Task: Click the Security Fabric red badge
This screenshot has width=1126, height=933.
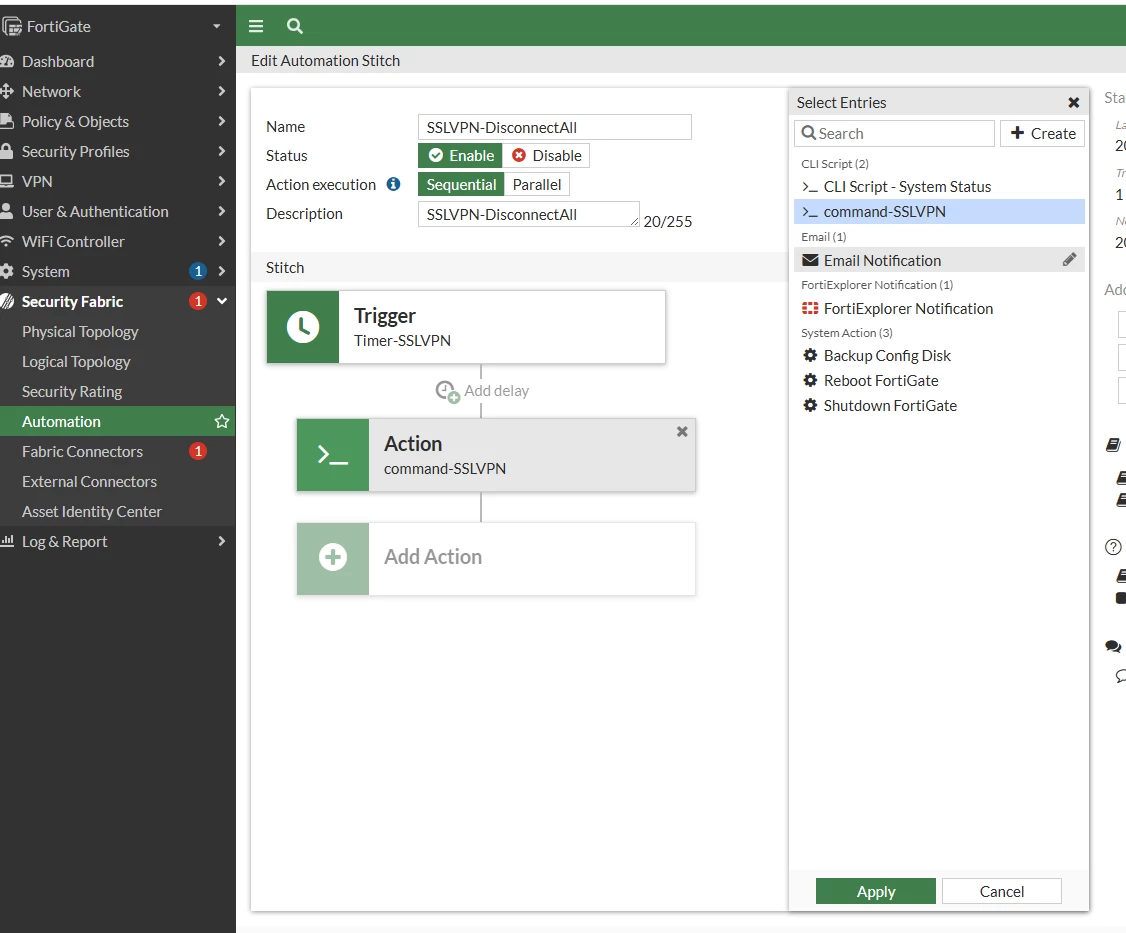Action: 198,302
